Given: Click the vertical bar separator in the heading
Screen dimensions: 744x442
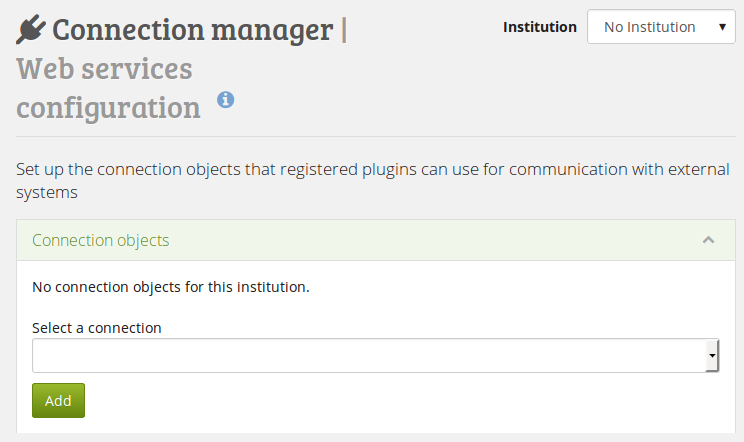Looking at the screenshot, I should 344,30.
